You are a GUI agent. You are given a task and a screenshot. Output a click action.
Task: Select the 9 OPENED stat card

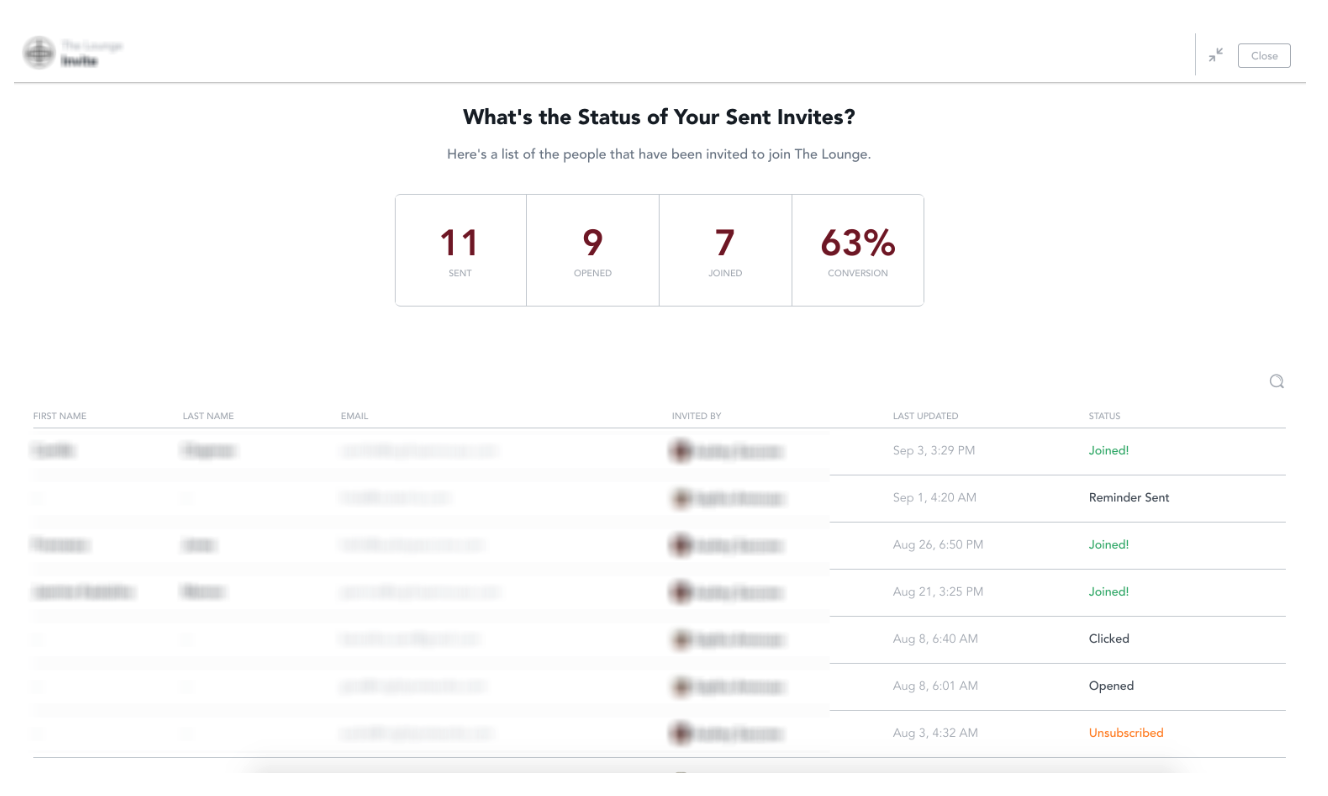pyautogui.click(x=592, y=250)
